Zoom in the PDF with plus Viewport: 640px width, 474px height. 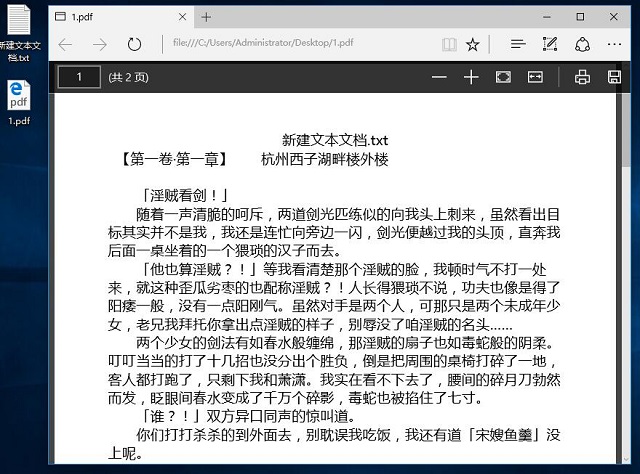[x=471, y=77]
